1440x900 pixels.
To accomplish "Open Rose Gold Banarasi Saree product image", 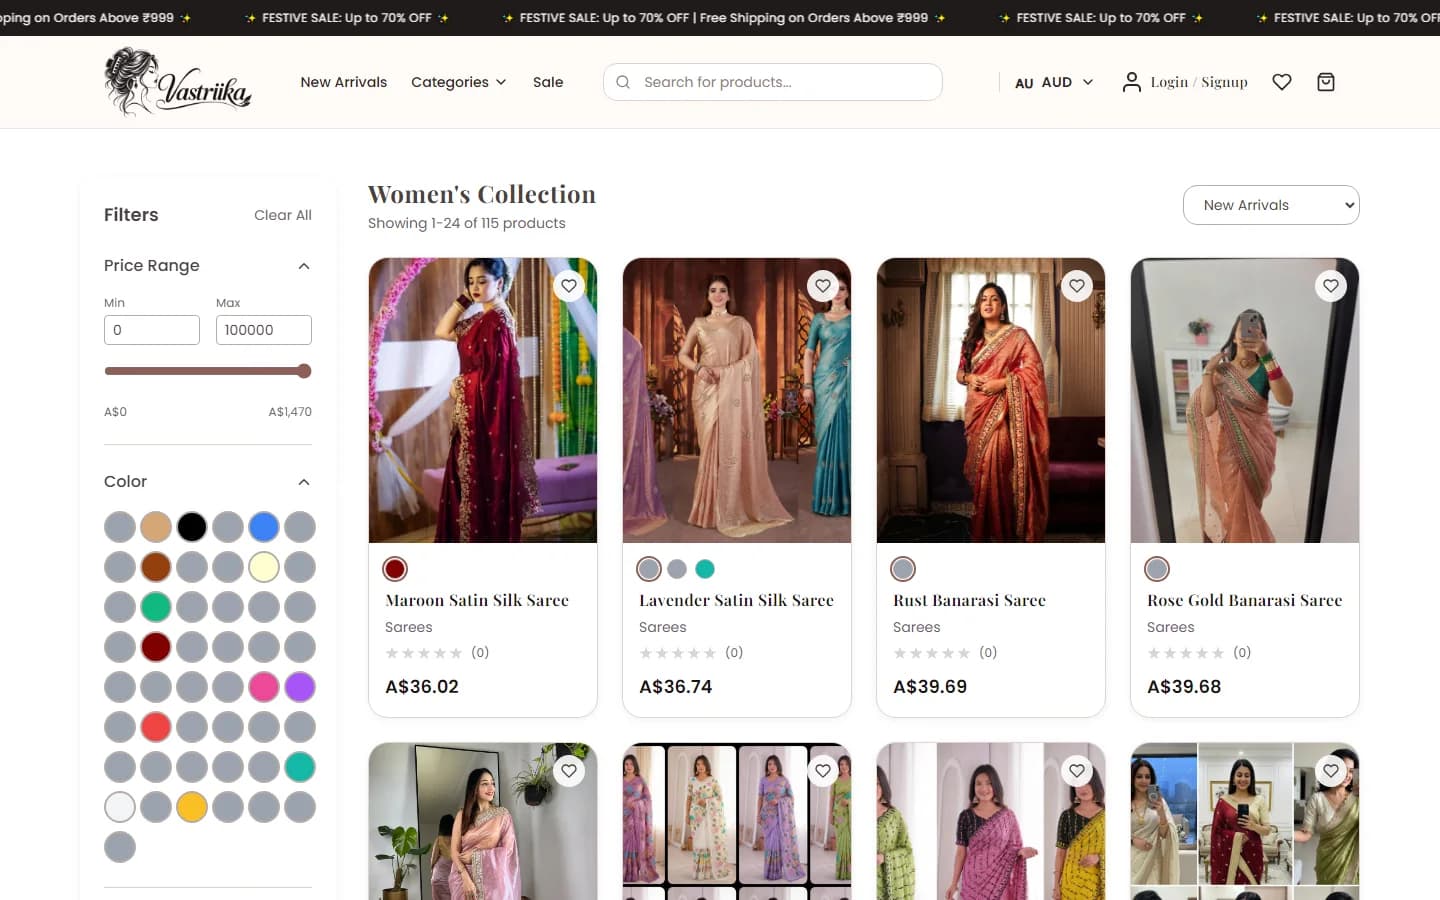I will coord(1245,401).
